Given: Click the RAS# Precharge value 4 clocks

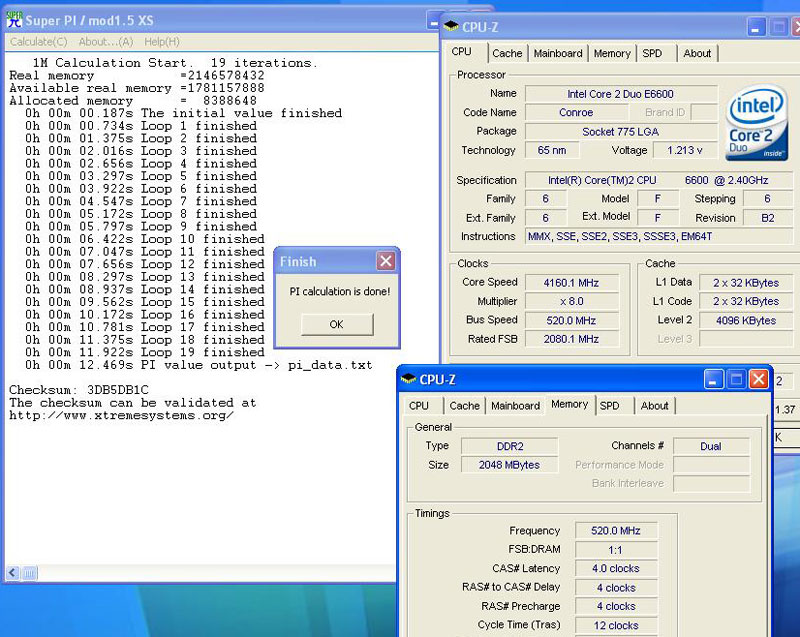Looking at the screenshot, I should click(616, 606).
